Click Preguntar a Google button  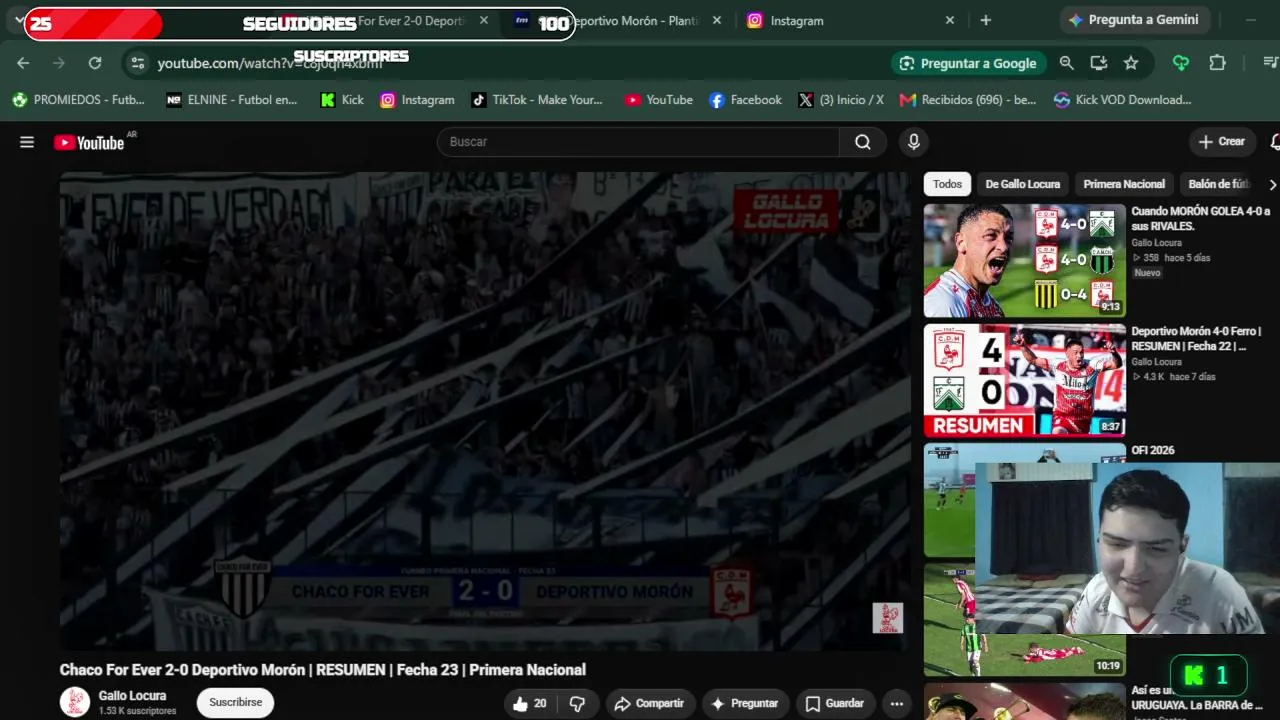click(968, 63)
